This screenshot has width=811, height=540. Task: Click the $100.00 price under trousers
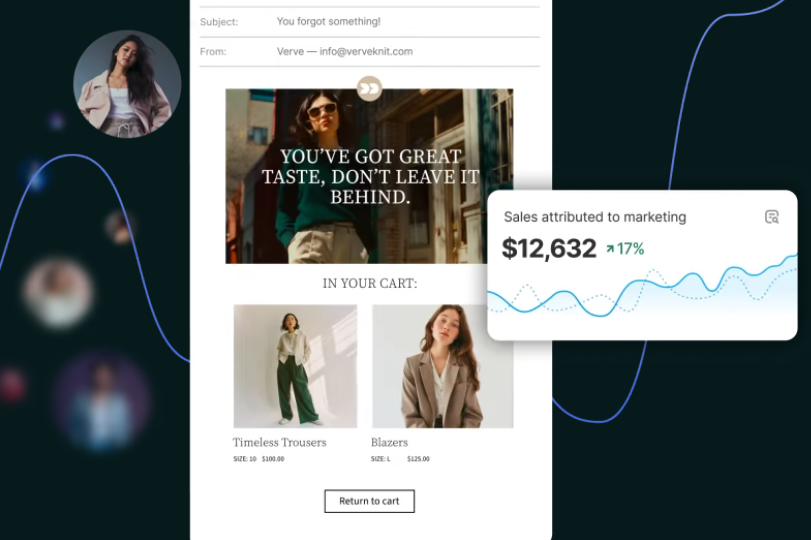[x=273, y=459]
